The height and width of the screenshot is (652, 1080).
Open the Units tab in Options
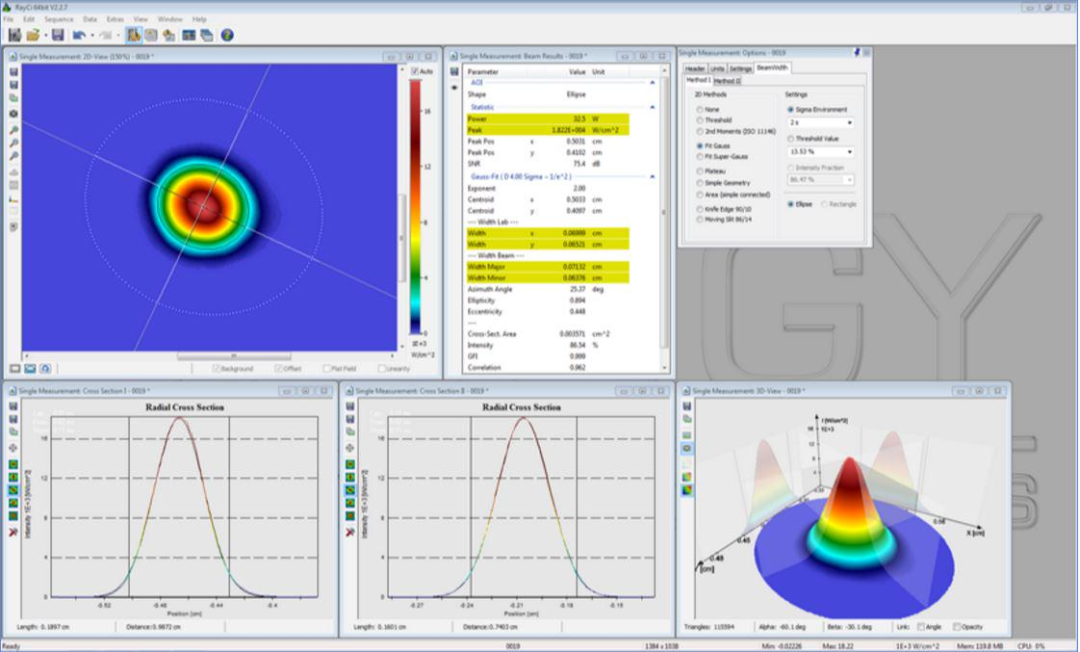[717, 68]
